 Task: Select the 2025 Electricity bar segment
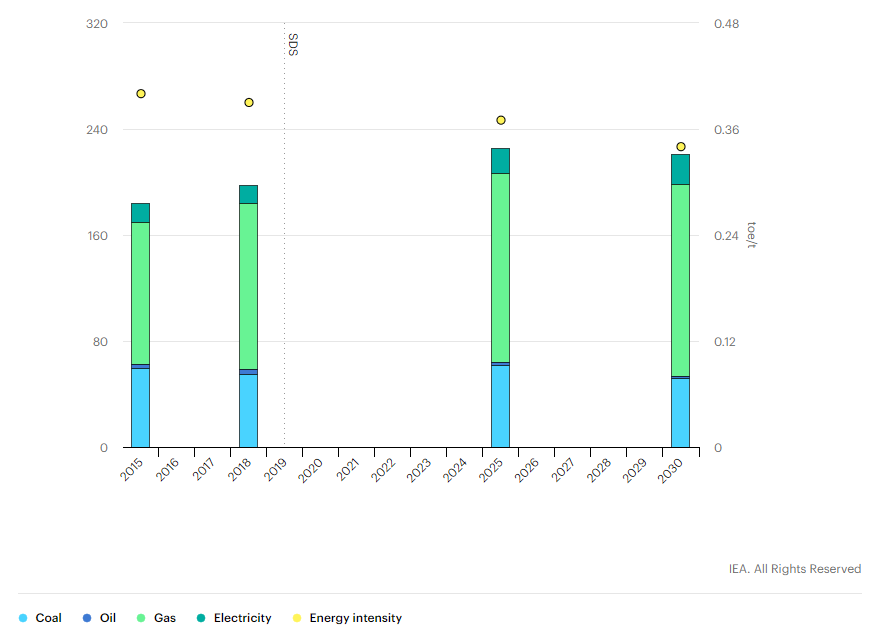(500, 161)
